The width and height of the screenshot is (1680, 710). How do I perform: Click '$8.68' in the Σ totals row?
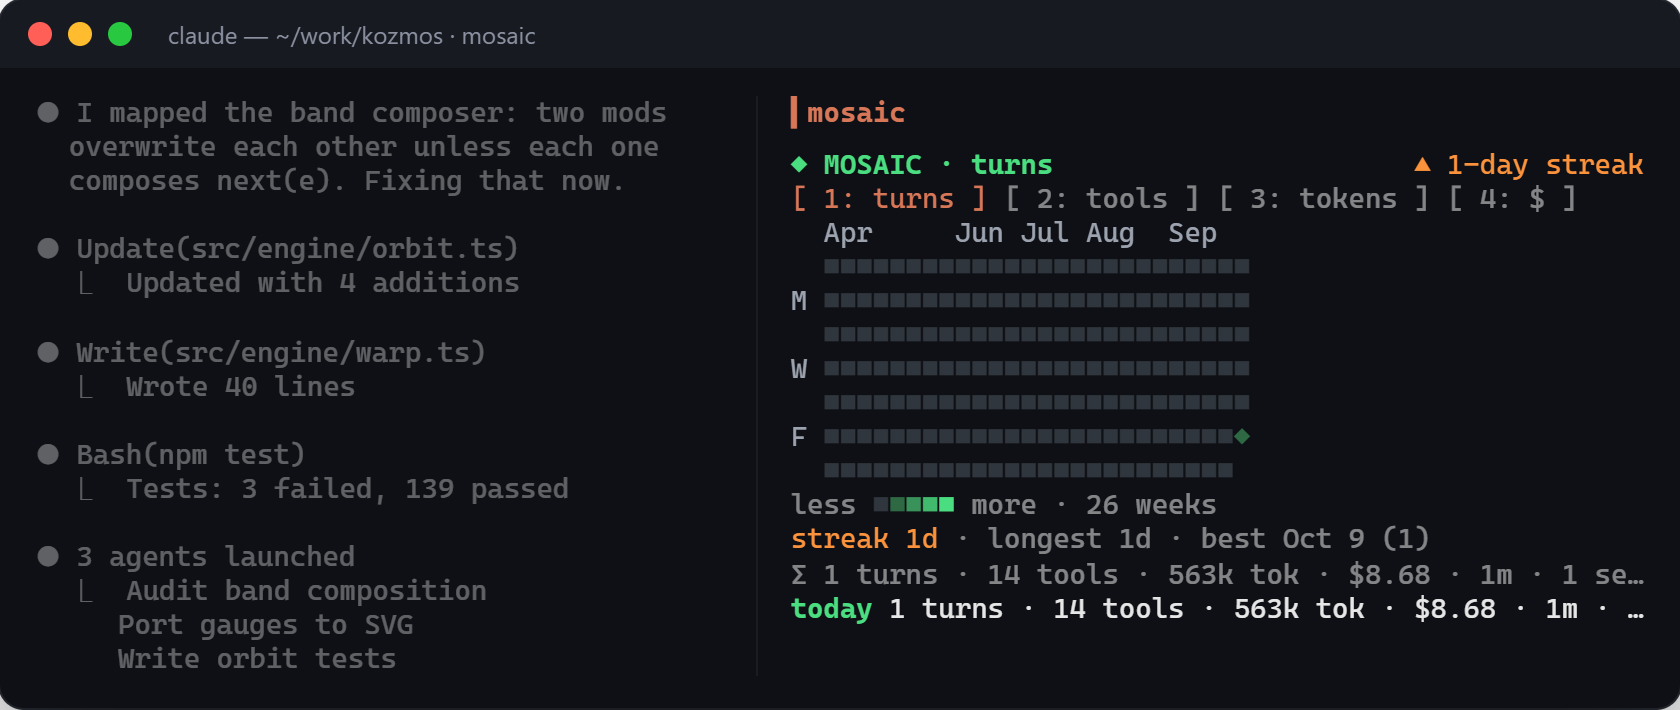coord(1389,575)
